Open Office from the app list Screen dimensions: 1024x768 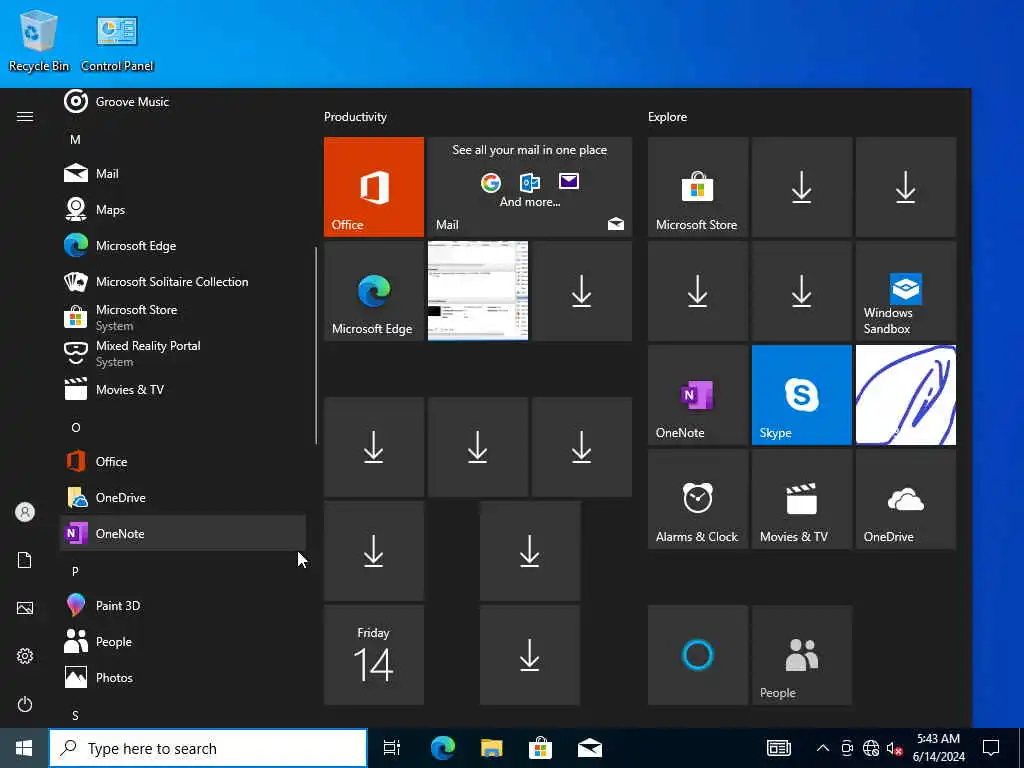click(x=183, y=461)
